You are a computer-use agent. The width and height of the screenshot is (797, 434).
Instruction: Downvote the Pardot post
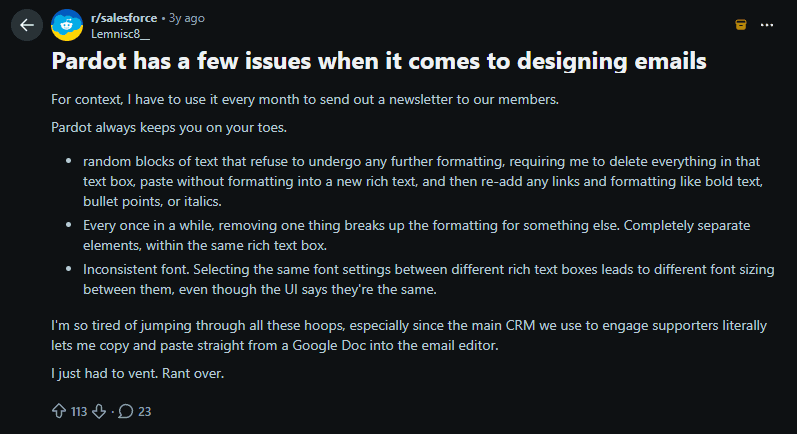click(x=99, y=411)
